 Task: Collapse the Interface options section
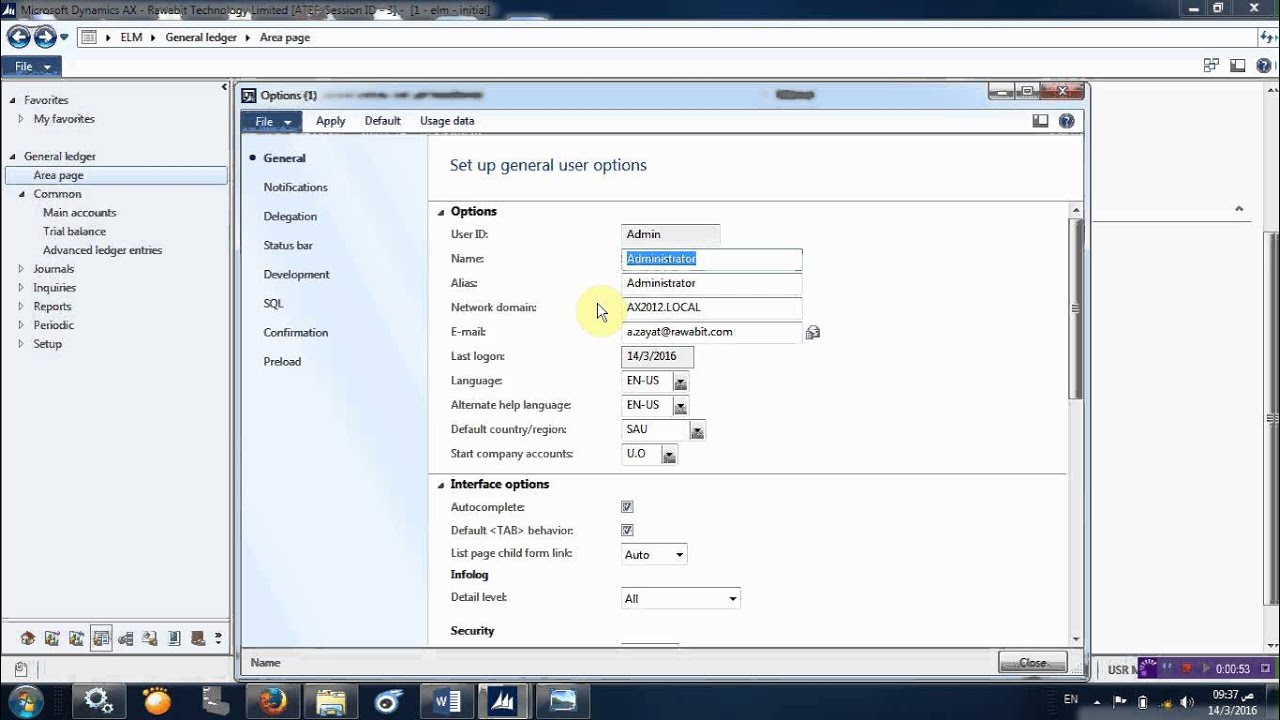[x=441, y=485]
